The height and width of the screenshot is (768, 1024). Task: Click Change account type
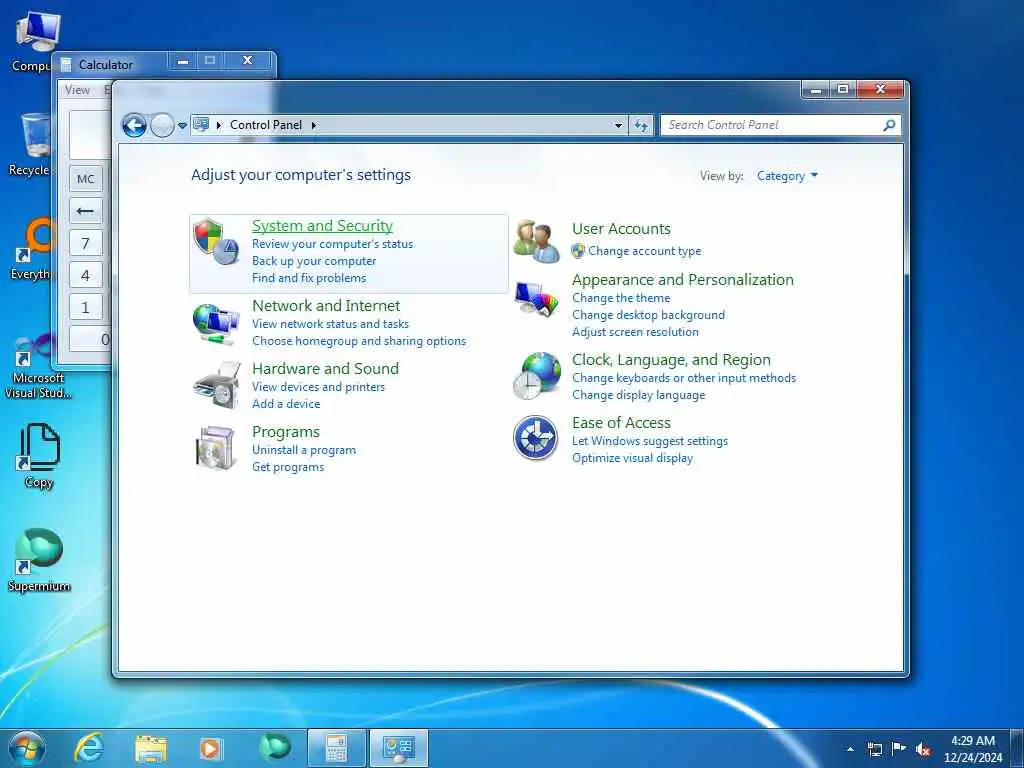[645, 251]
